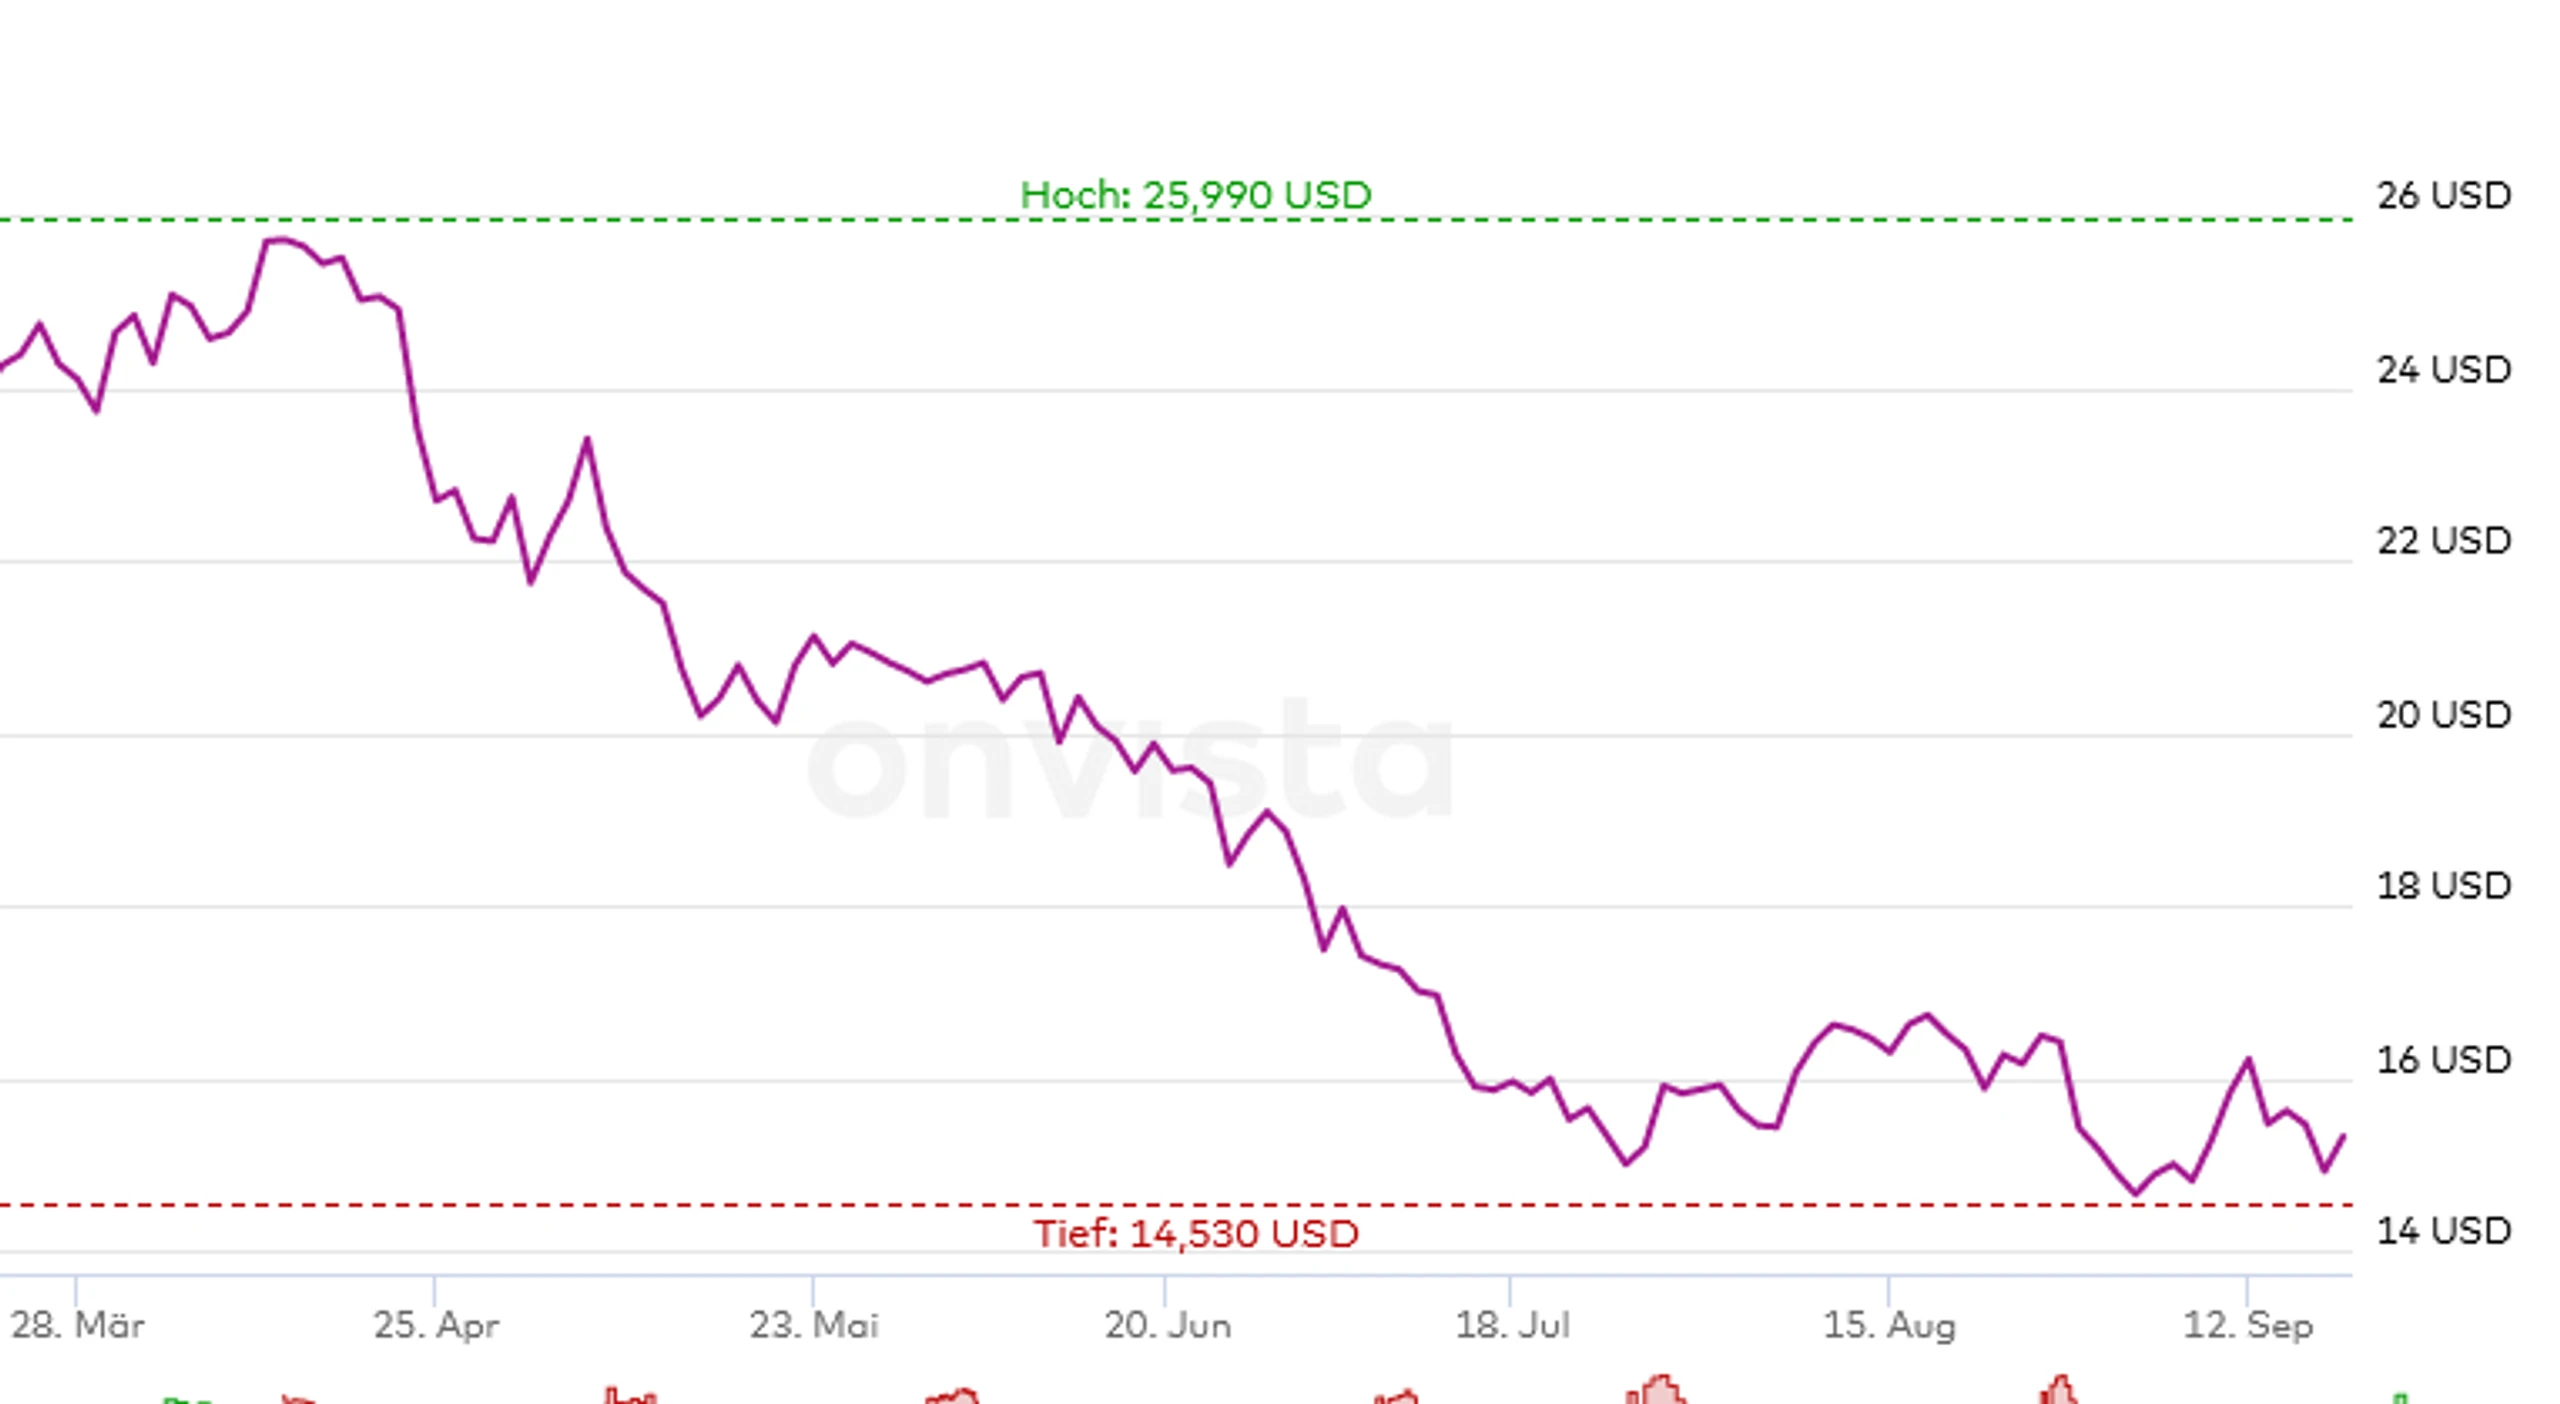The image size is (2560, 1404).
Task: Click the red volume spike below late August
Action: click(x=2059, y=1390)
